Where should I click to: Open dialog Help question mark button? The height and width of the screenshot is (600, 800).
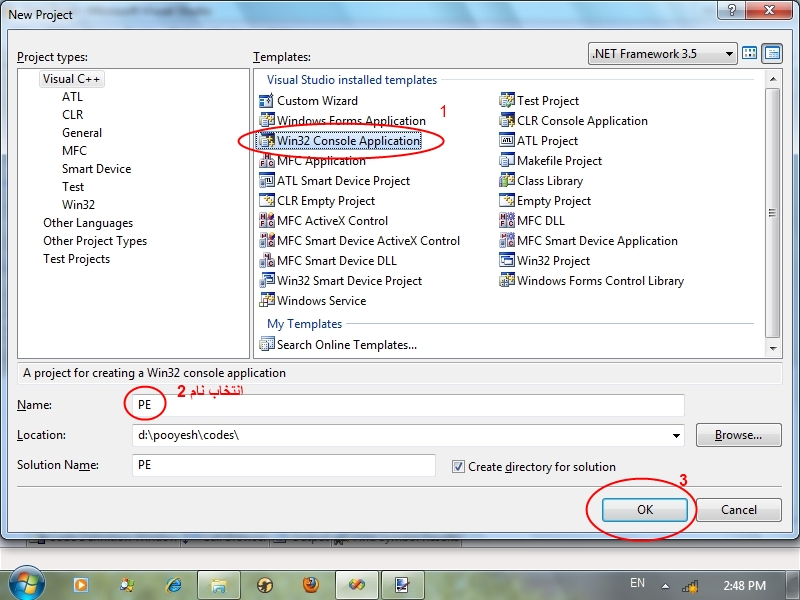point(732,10)
